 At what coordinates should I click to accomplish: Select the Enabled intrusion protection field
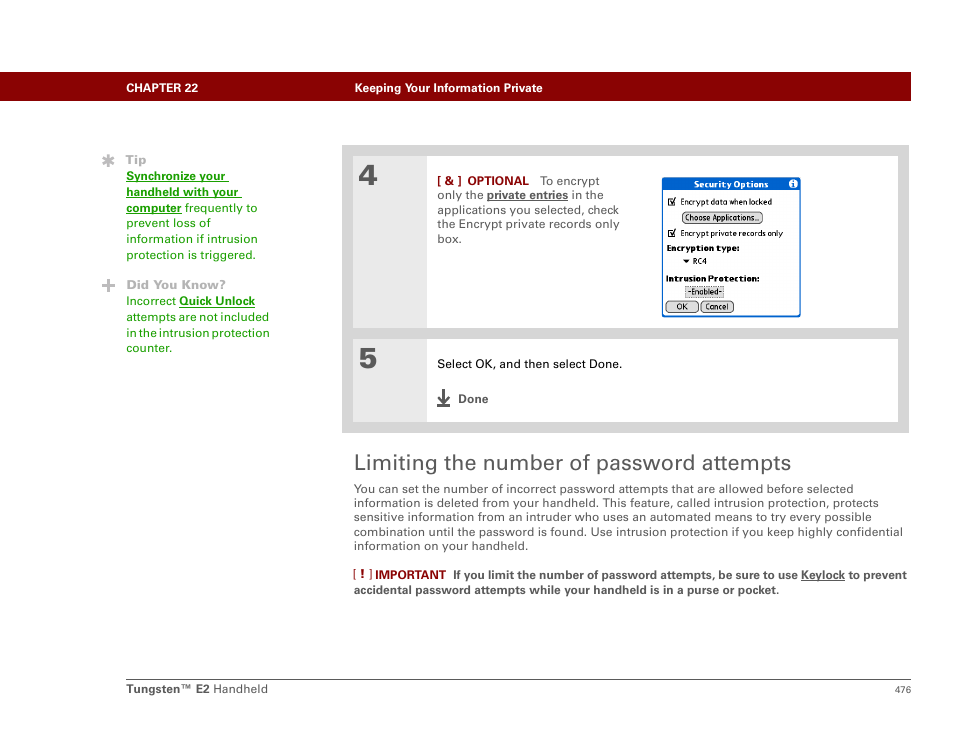coord(704,292)
